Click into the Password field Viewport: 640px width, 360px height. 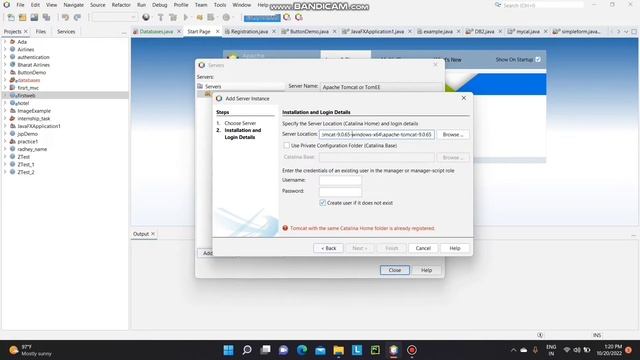(x=340, y=191)
